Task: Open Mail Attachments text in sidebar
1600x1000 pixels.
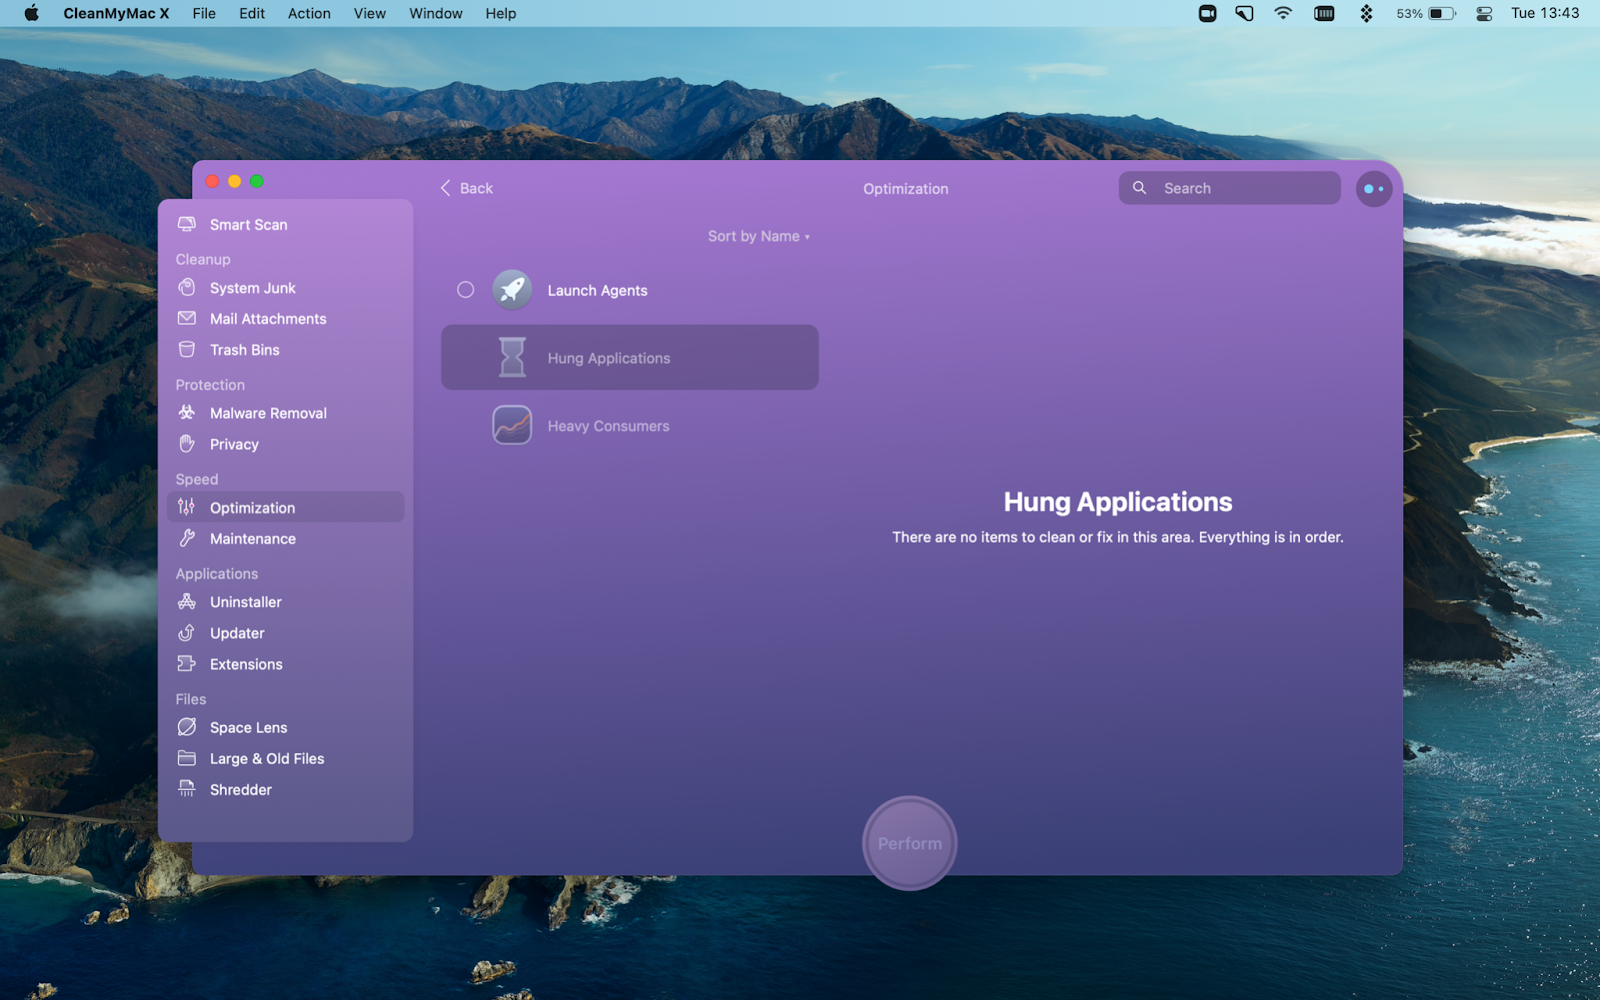Action: [x=268, y=319]
